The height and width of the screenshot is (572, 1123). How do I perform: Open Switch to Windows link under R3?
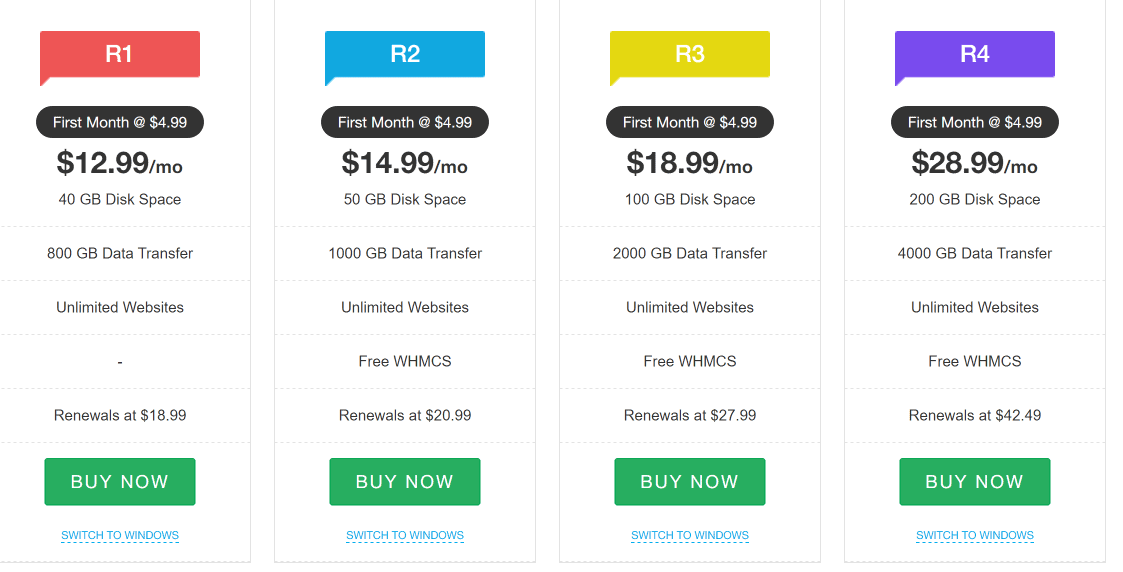point(690,535)
